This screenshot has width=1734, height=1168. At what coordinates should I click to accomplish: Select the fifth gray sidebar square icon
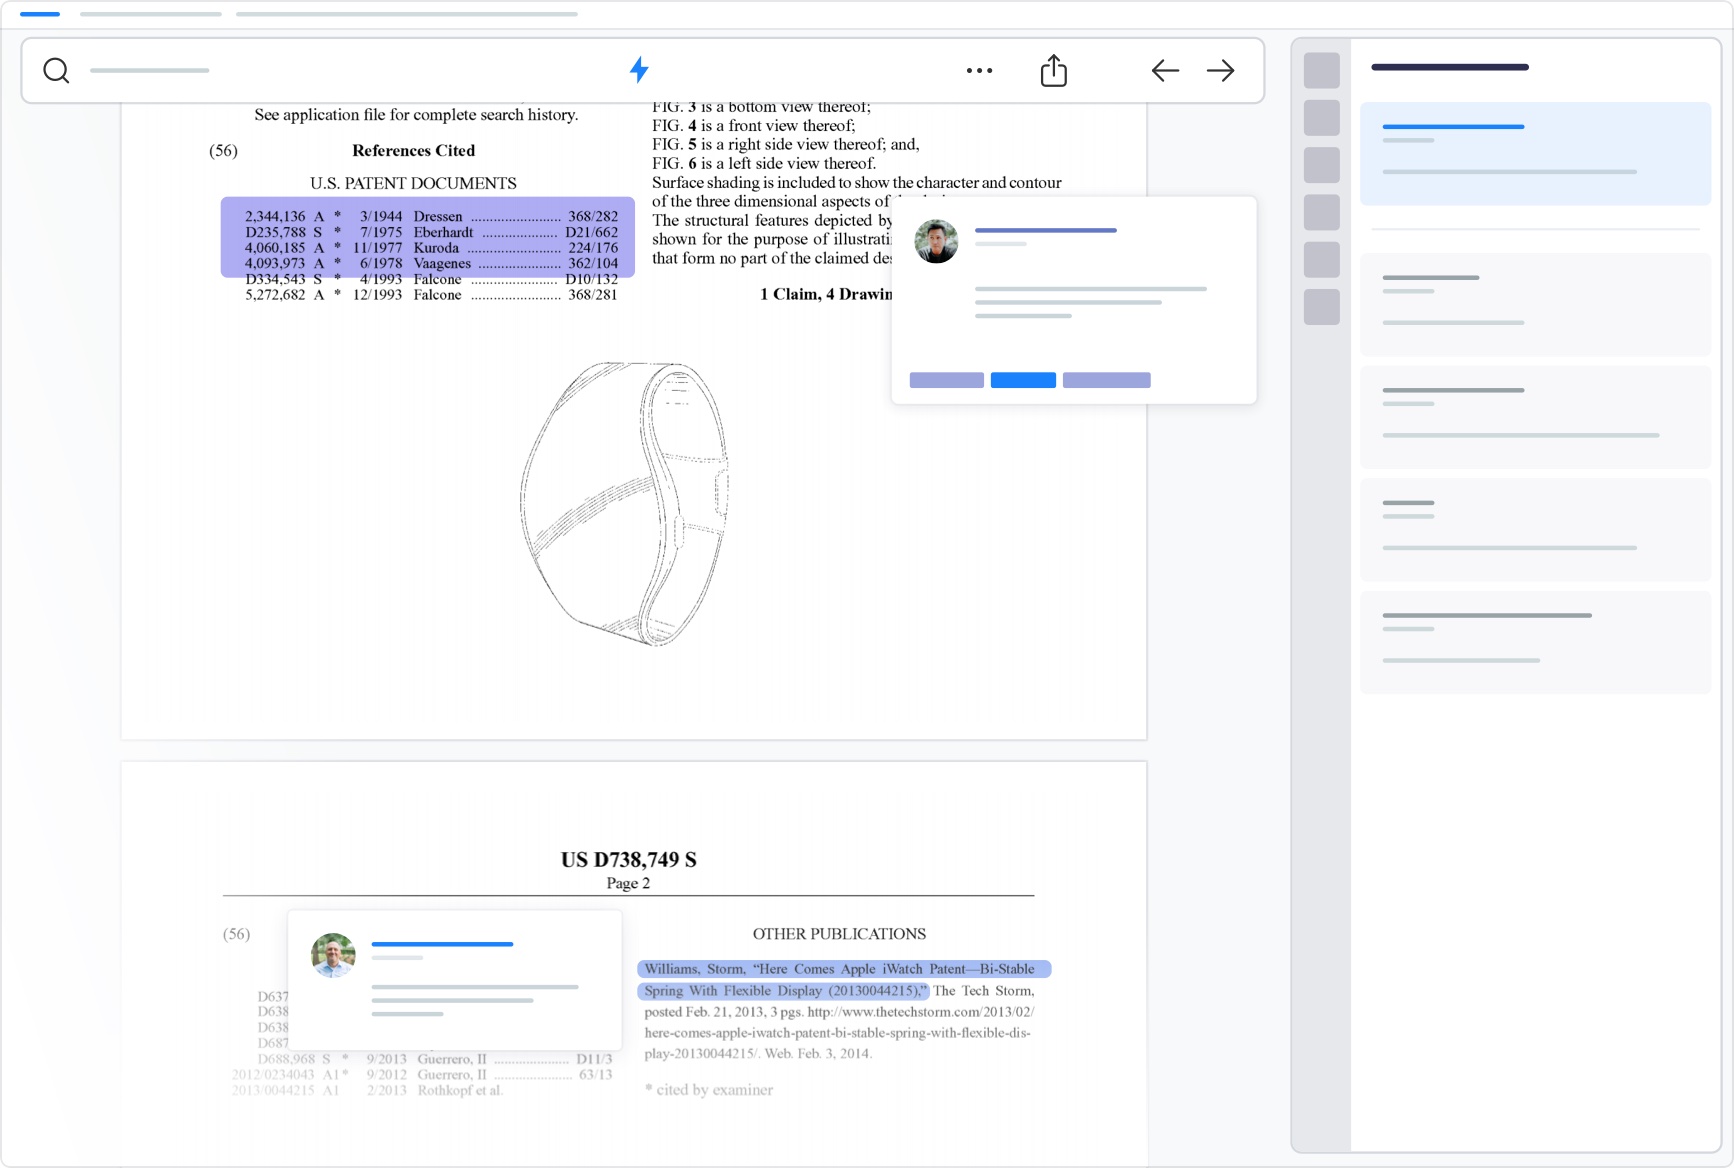point(1322,259)
